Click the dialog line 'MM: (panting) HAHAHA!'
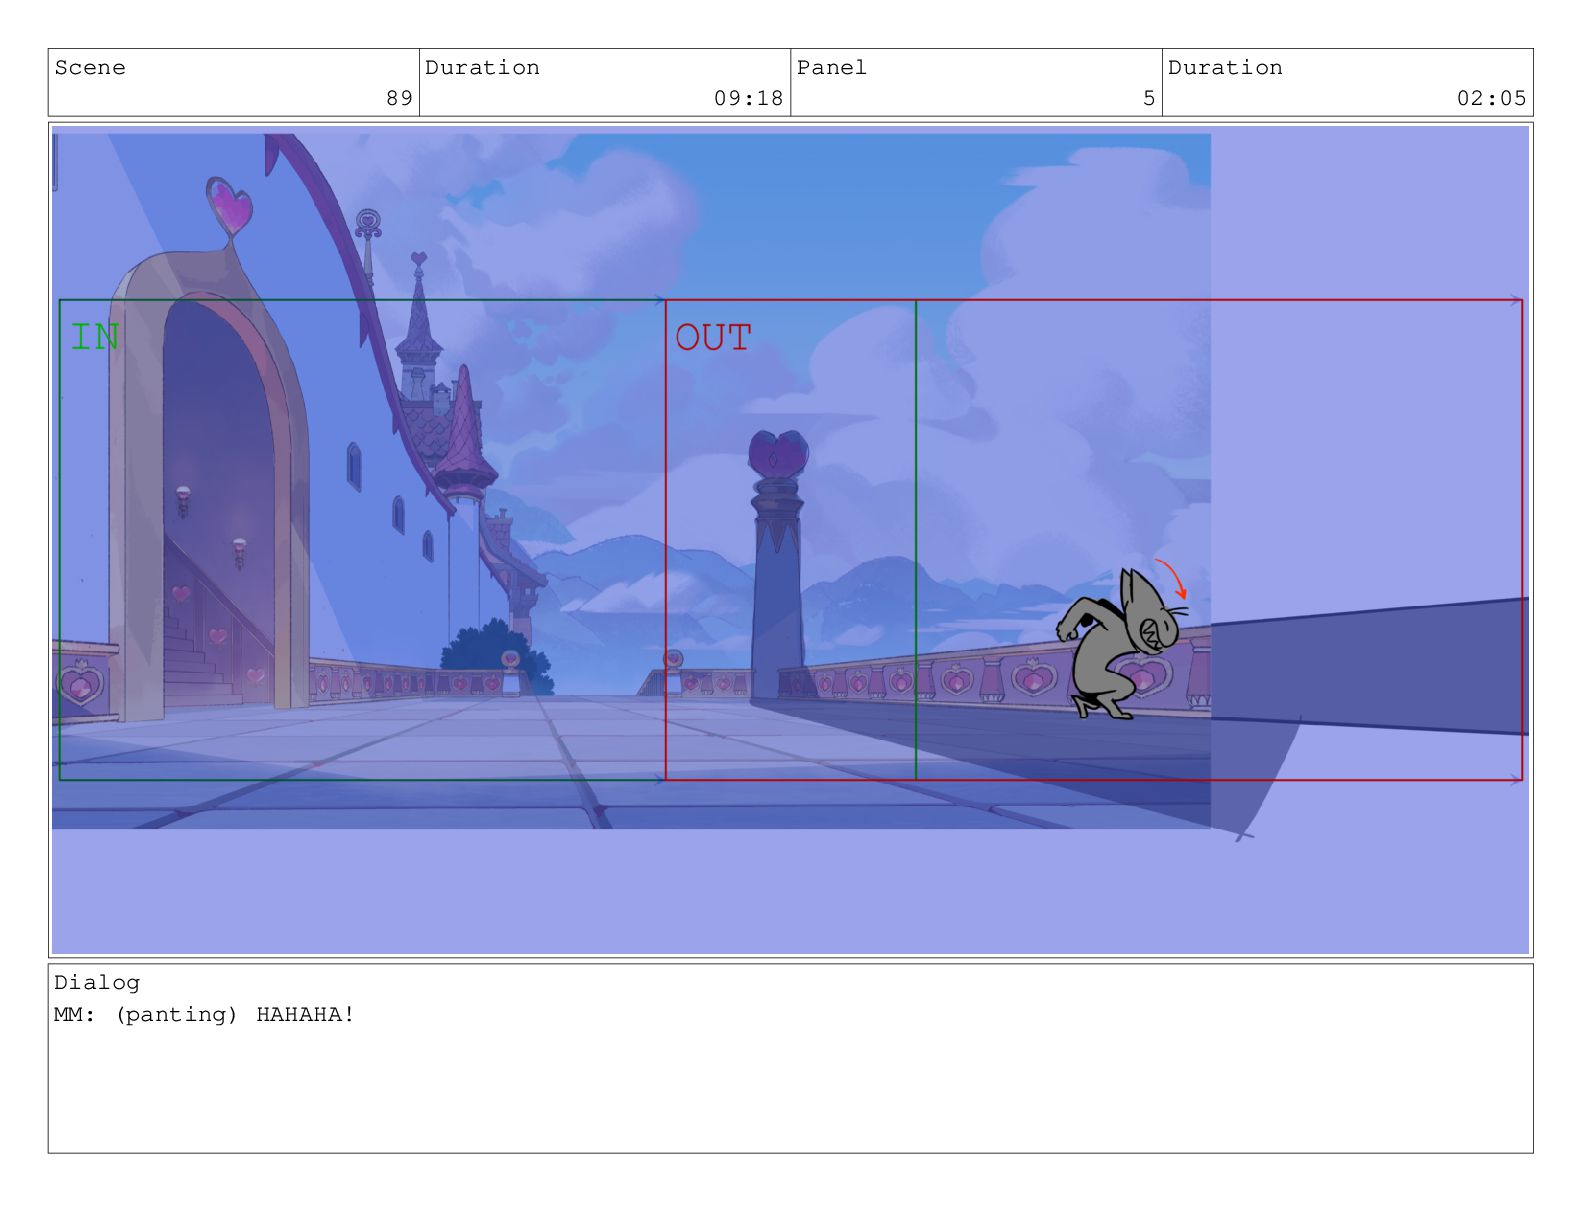1582x1225 pixels. (204, 1014)
